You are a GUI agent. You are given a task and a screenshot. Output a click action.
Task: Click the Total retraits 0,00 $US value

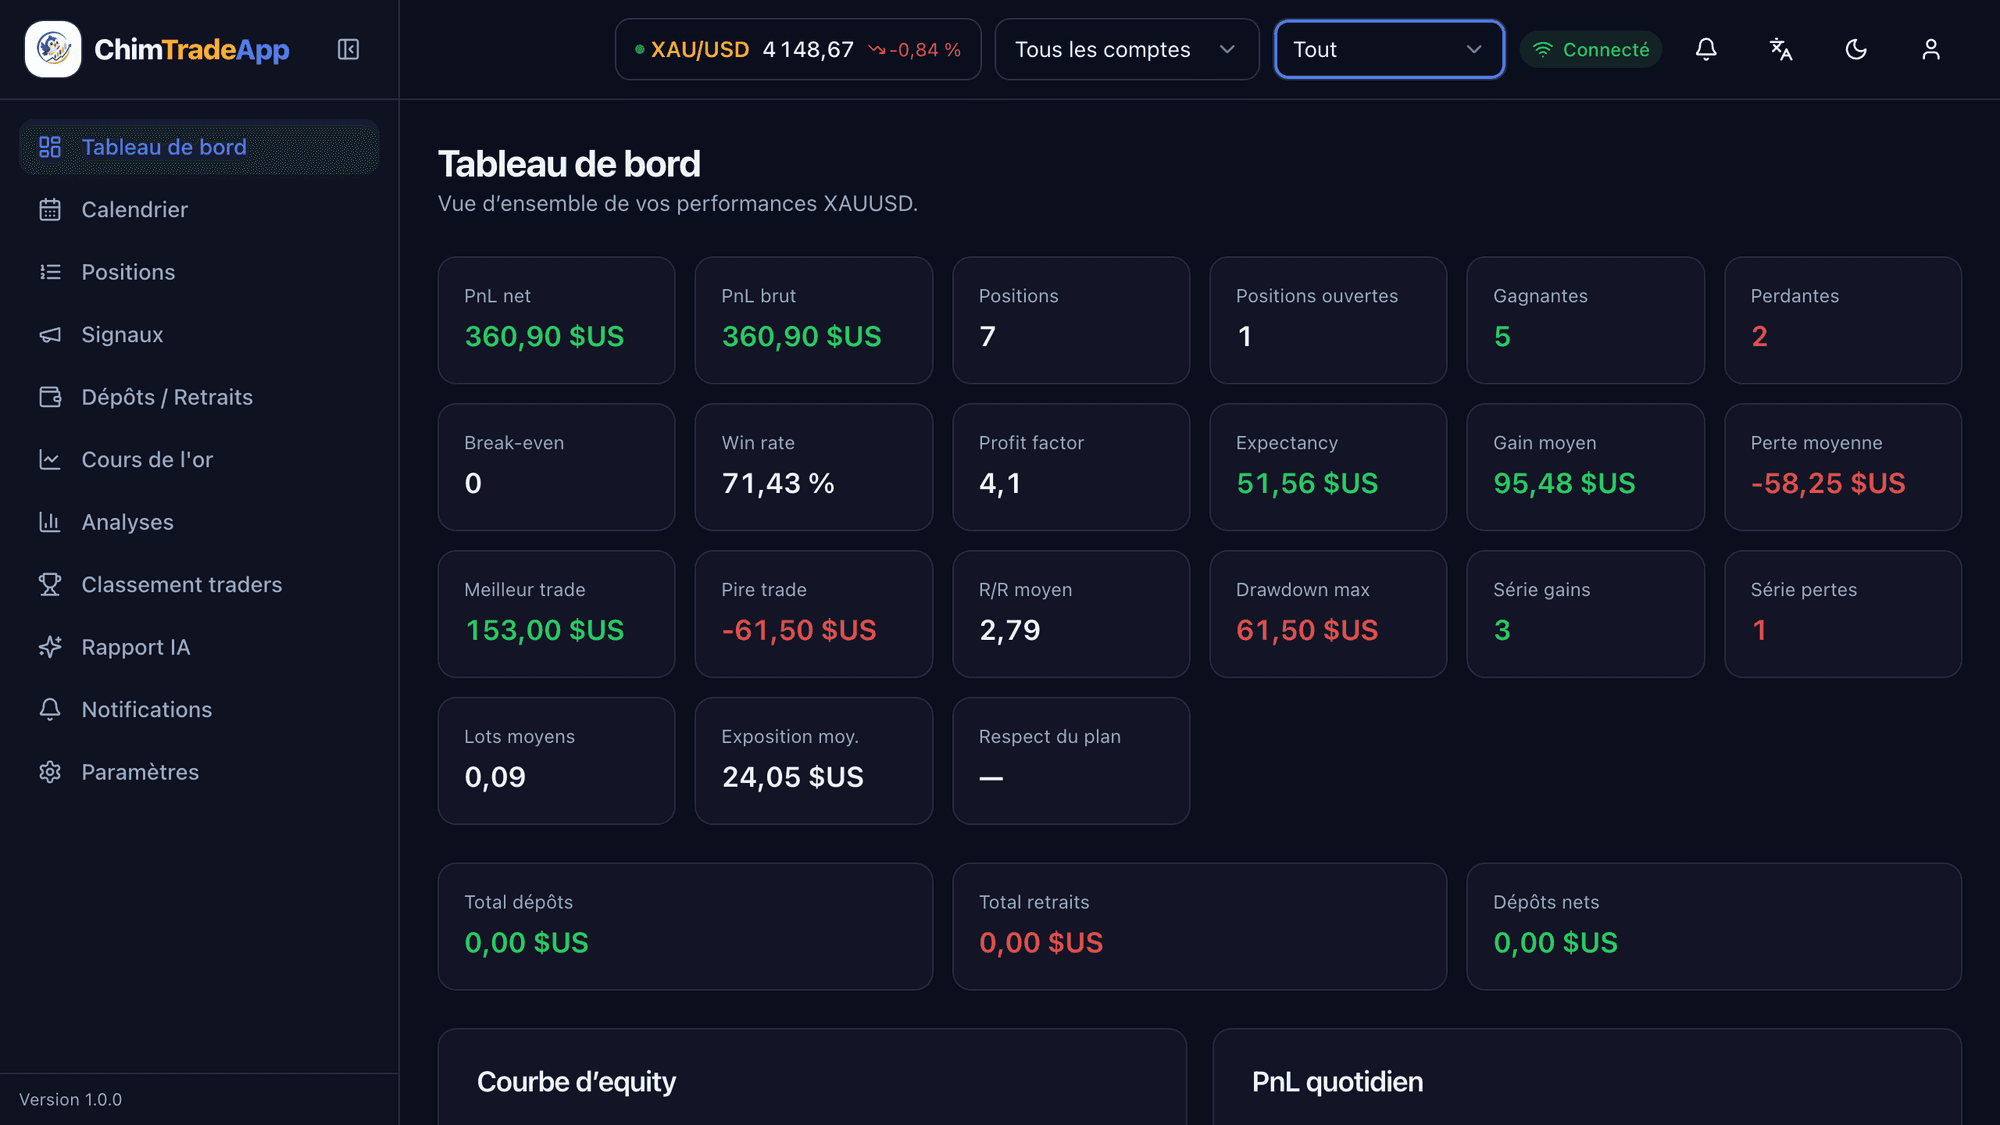(x=1041, y=943)
